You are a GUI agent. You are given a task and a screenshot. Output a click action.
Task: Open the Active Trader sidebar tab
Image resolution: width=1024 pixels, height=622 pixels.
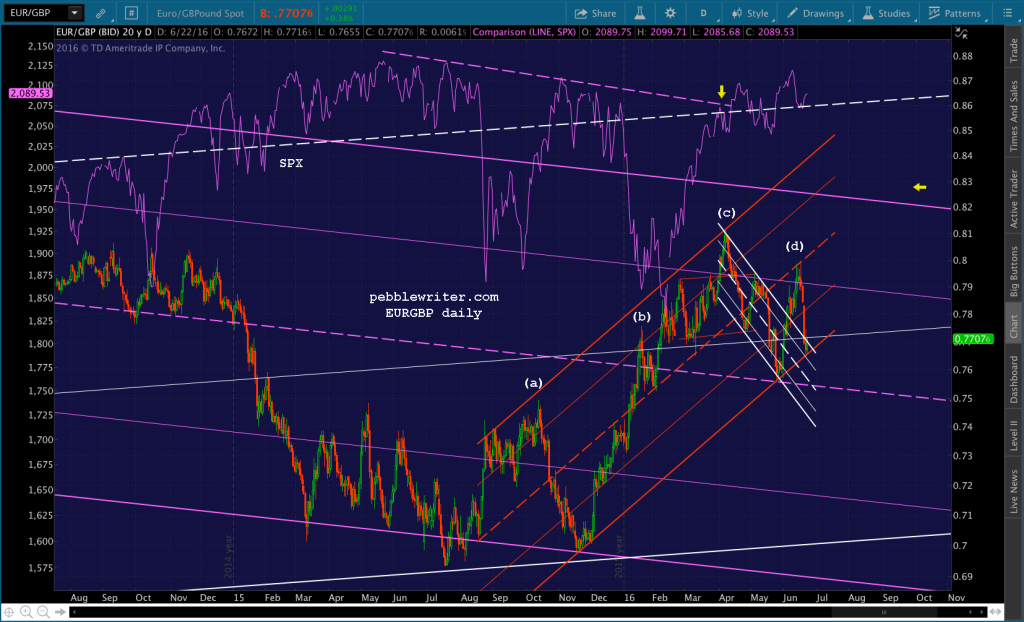(x=1014, y=199)
